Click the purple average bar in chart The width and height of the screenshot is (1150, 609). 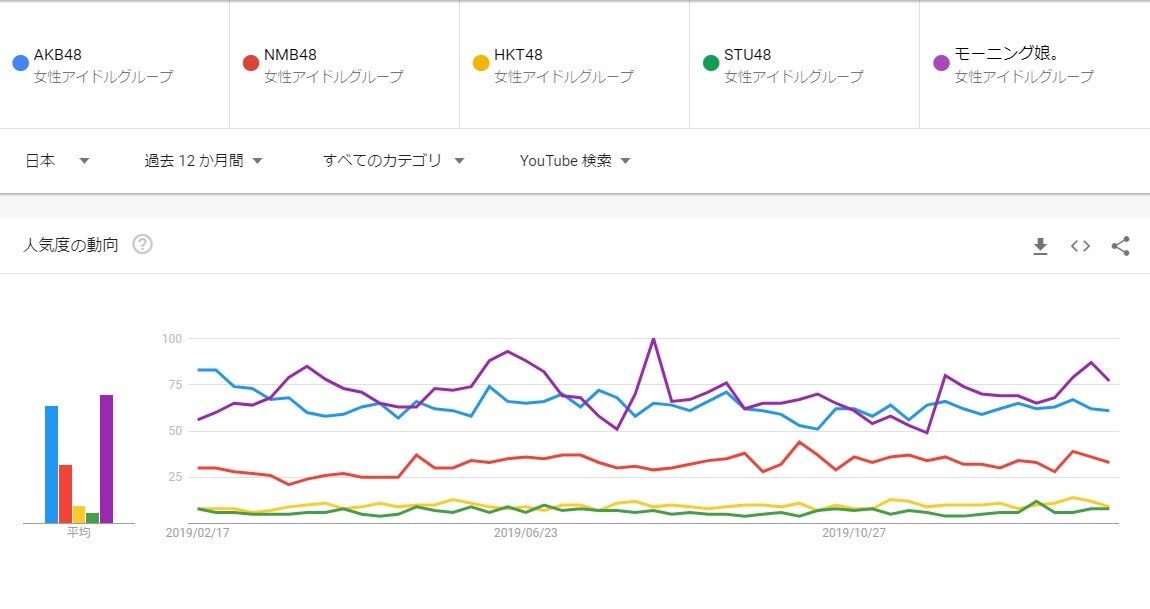(106, 459)
